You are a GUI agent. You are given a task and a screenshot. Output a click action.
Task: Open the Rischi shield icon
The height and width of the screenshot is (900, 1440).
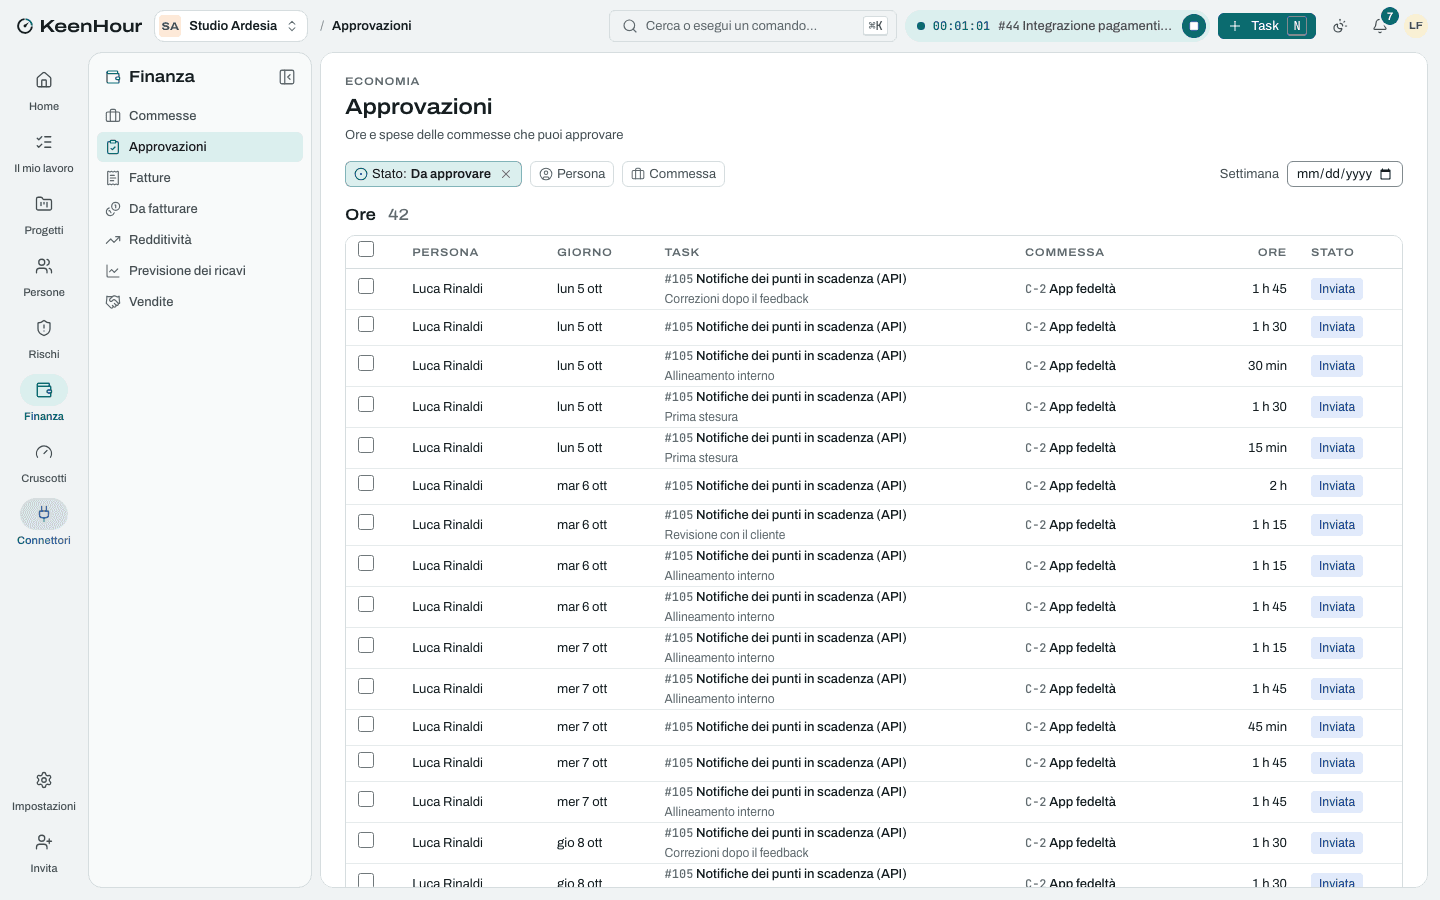[44, 328]
